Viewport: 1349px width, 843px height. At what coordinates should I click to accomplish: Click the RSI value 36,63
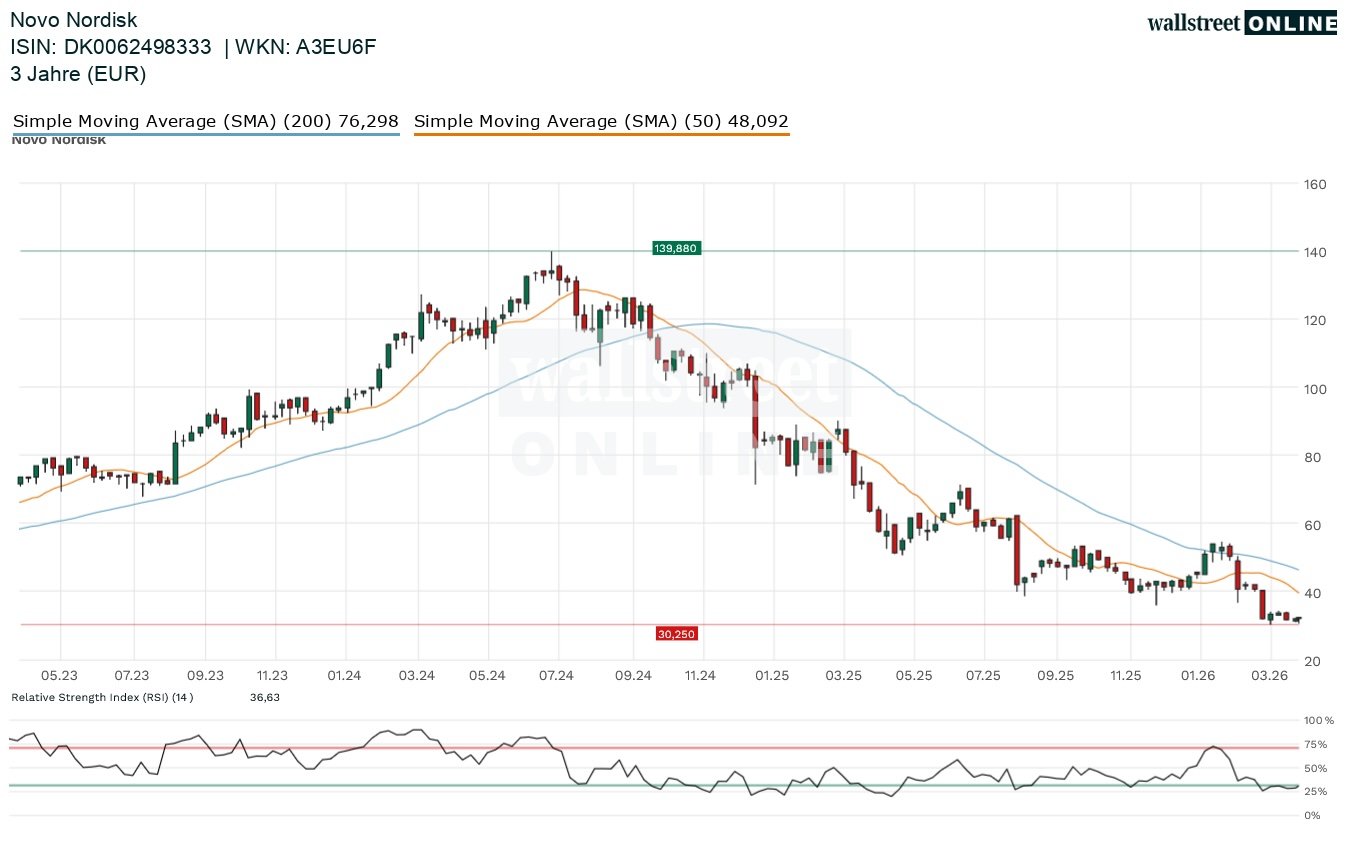pyautogui.click(x=265, y=697)
